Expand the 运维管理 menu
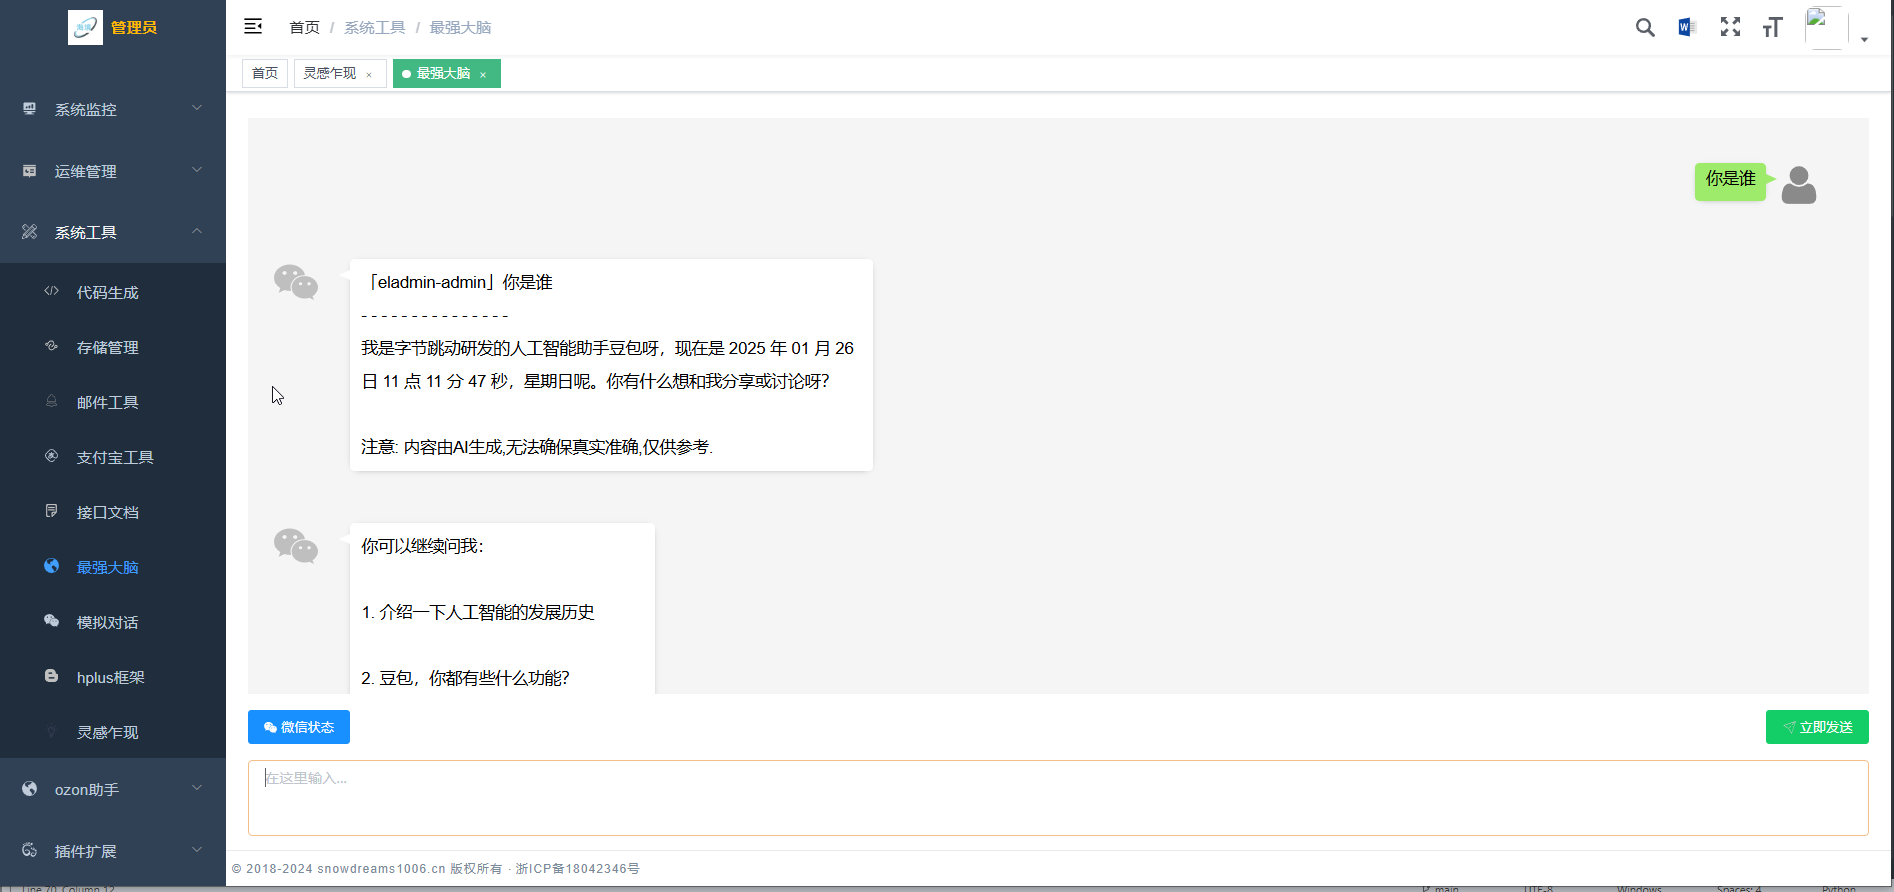The height and width of the screenshot is (892, 1894). click(x=112, y=171)
